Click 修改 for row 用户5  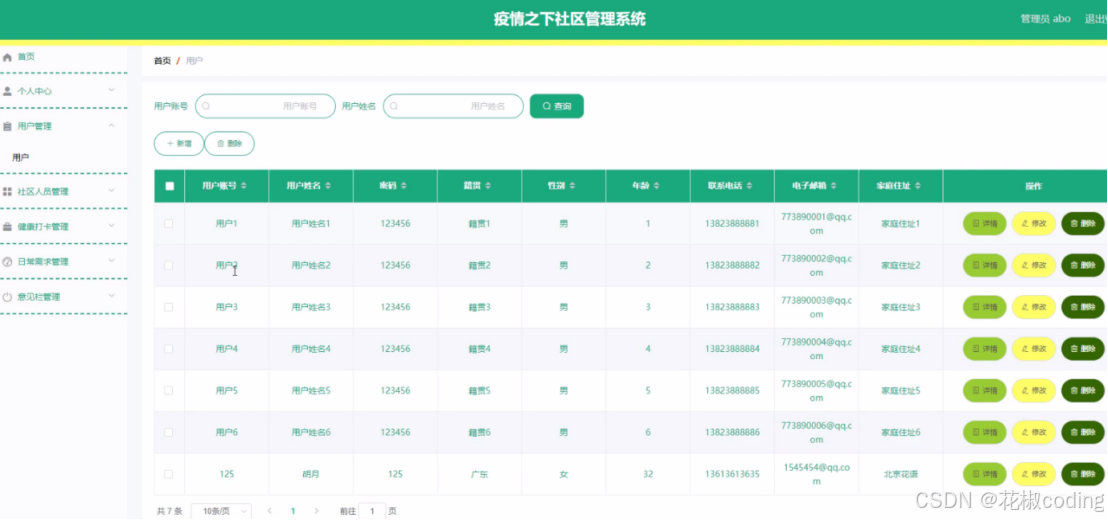[x=1034, y=390]
